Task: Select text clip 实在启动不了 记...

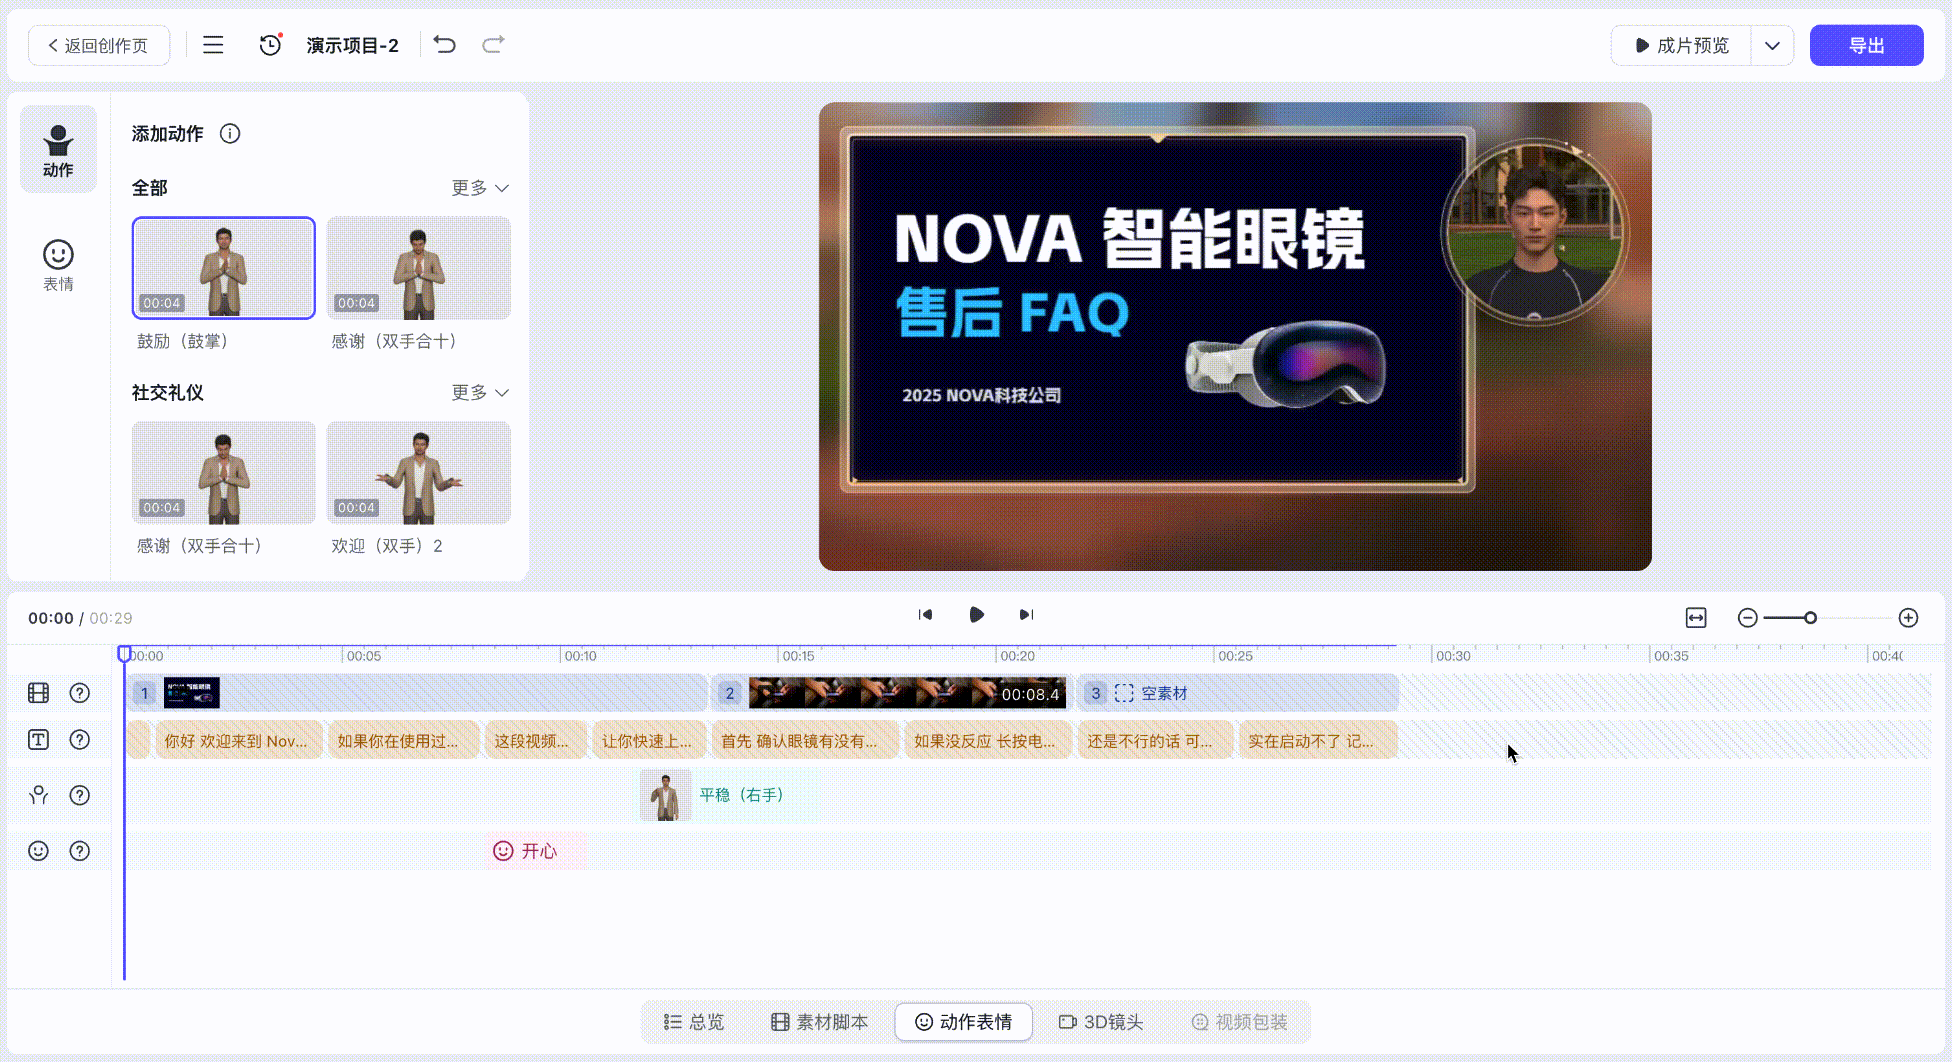Action: (1318, 741)
